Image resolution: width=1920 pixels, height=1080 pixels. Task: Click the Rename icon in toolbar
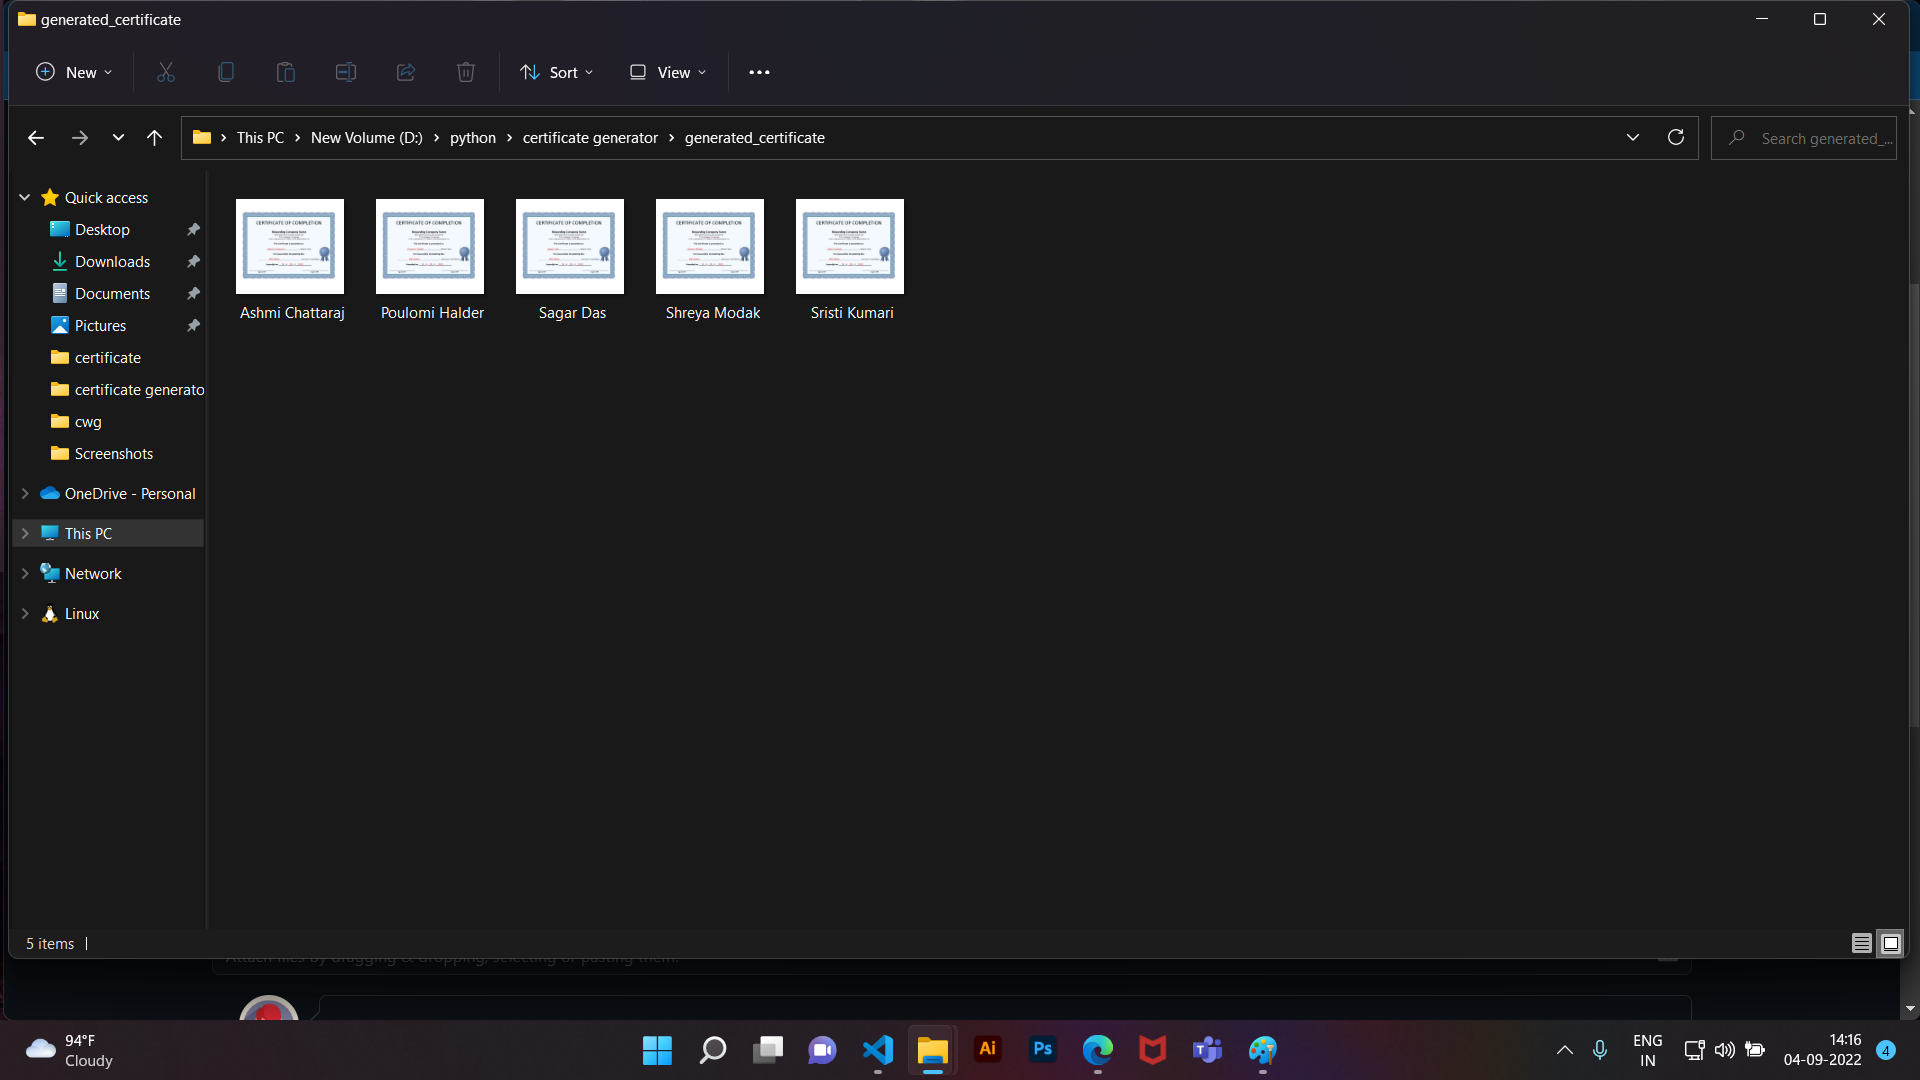(x=346, y=72)
